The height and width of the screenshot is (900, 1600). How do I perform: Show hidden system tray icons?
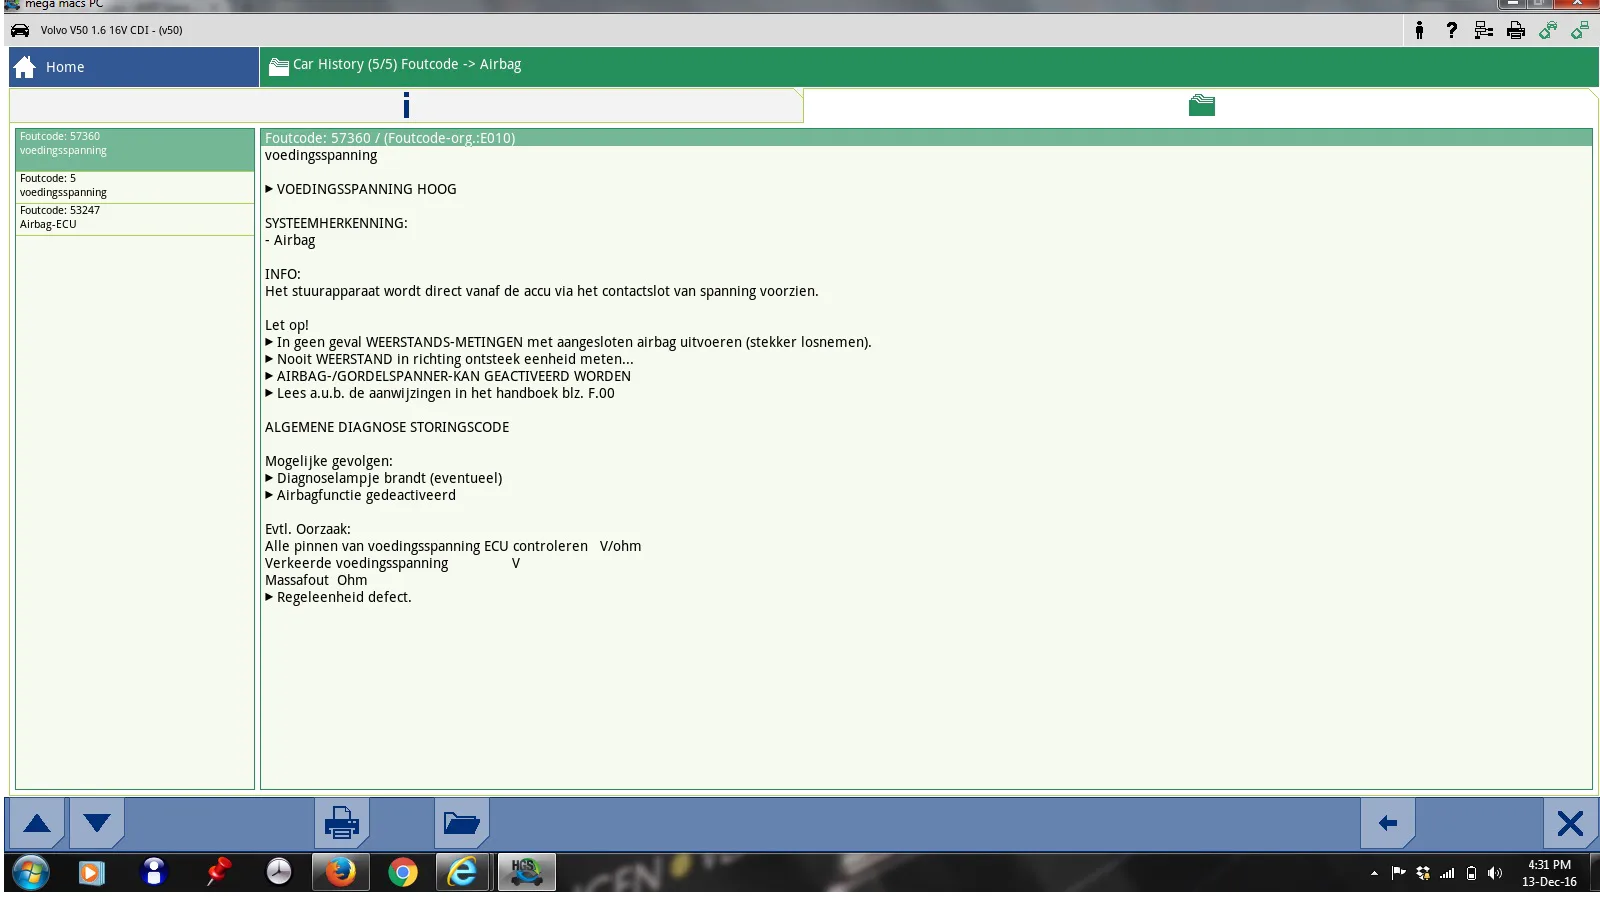(x=1374, y=873)
